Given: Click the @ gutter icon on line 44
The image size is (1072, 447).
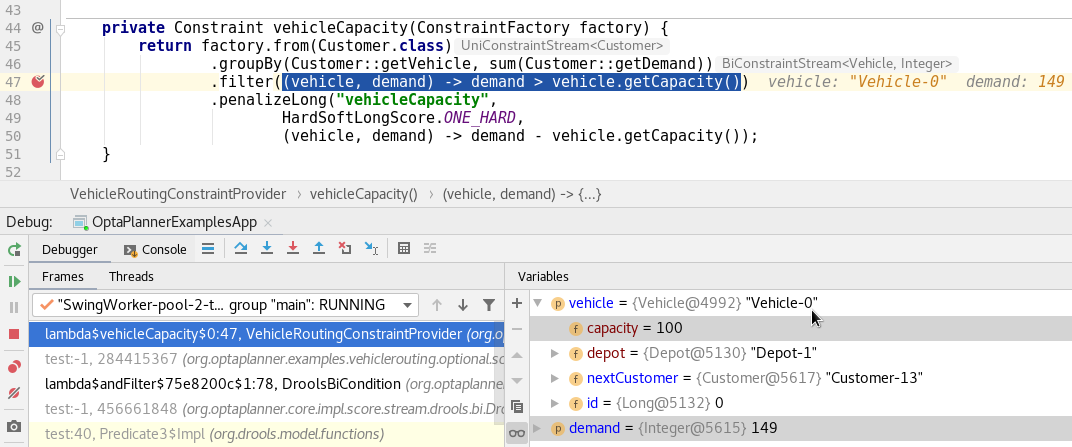Looking at the screenshot, I should [x=38, y=28].
